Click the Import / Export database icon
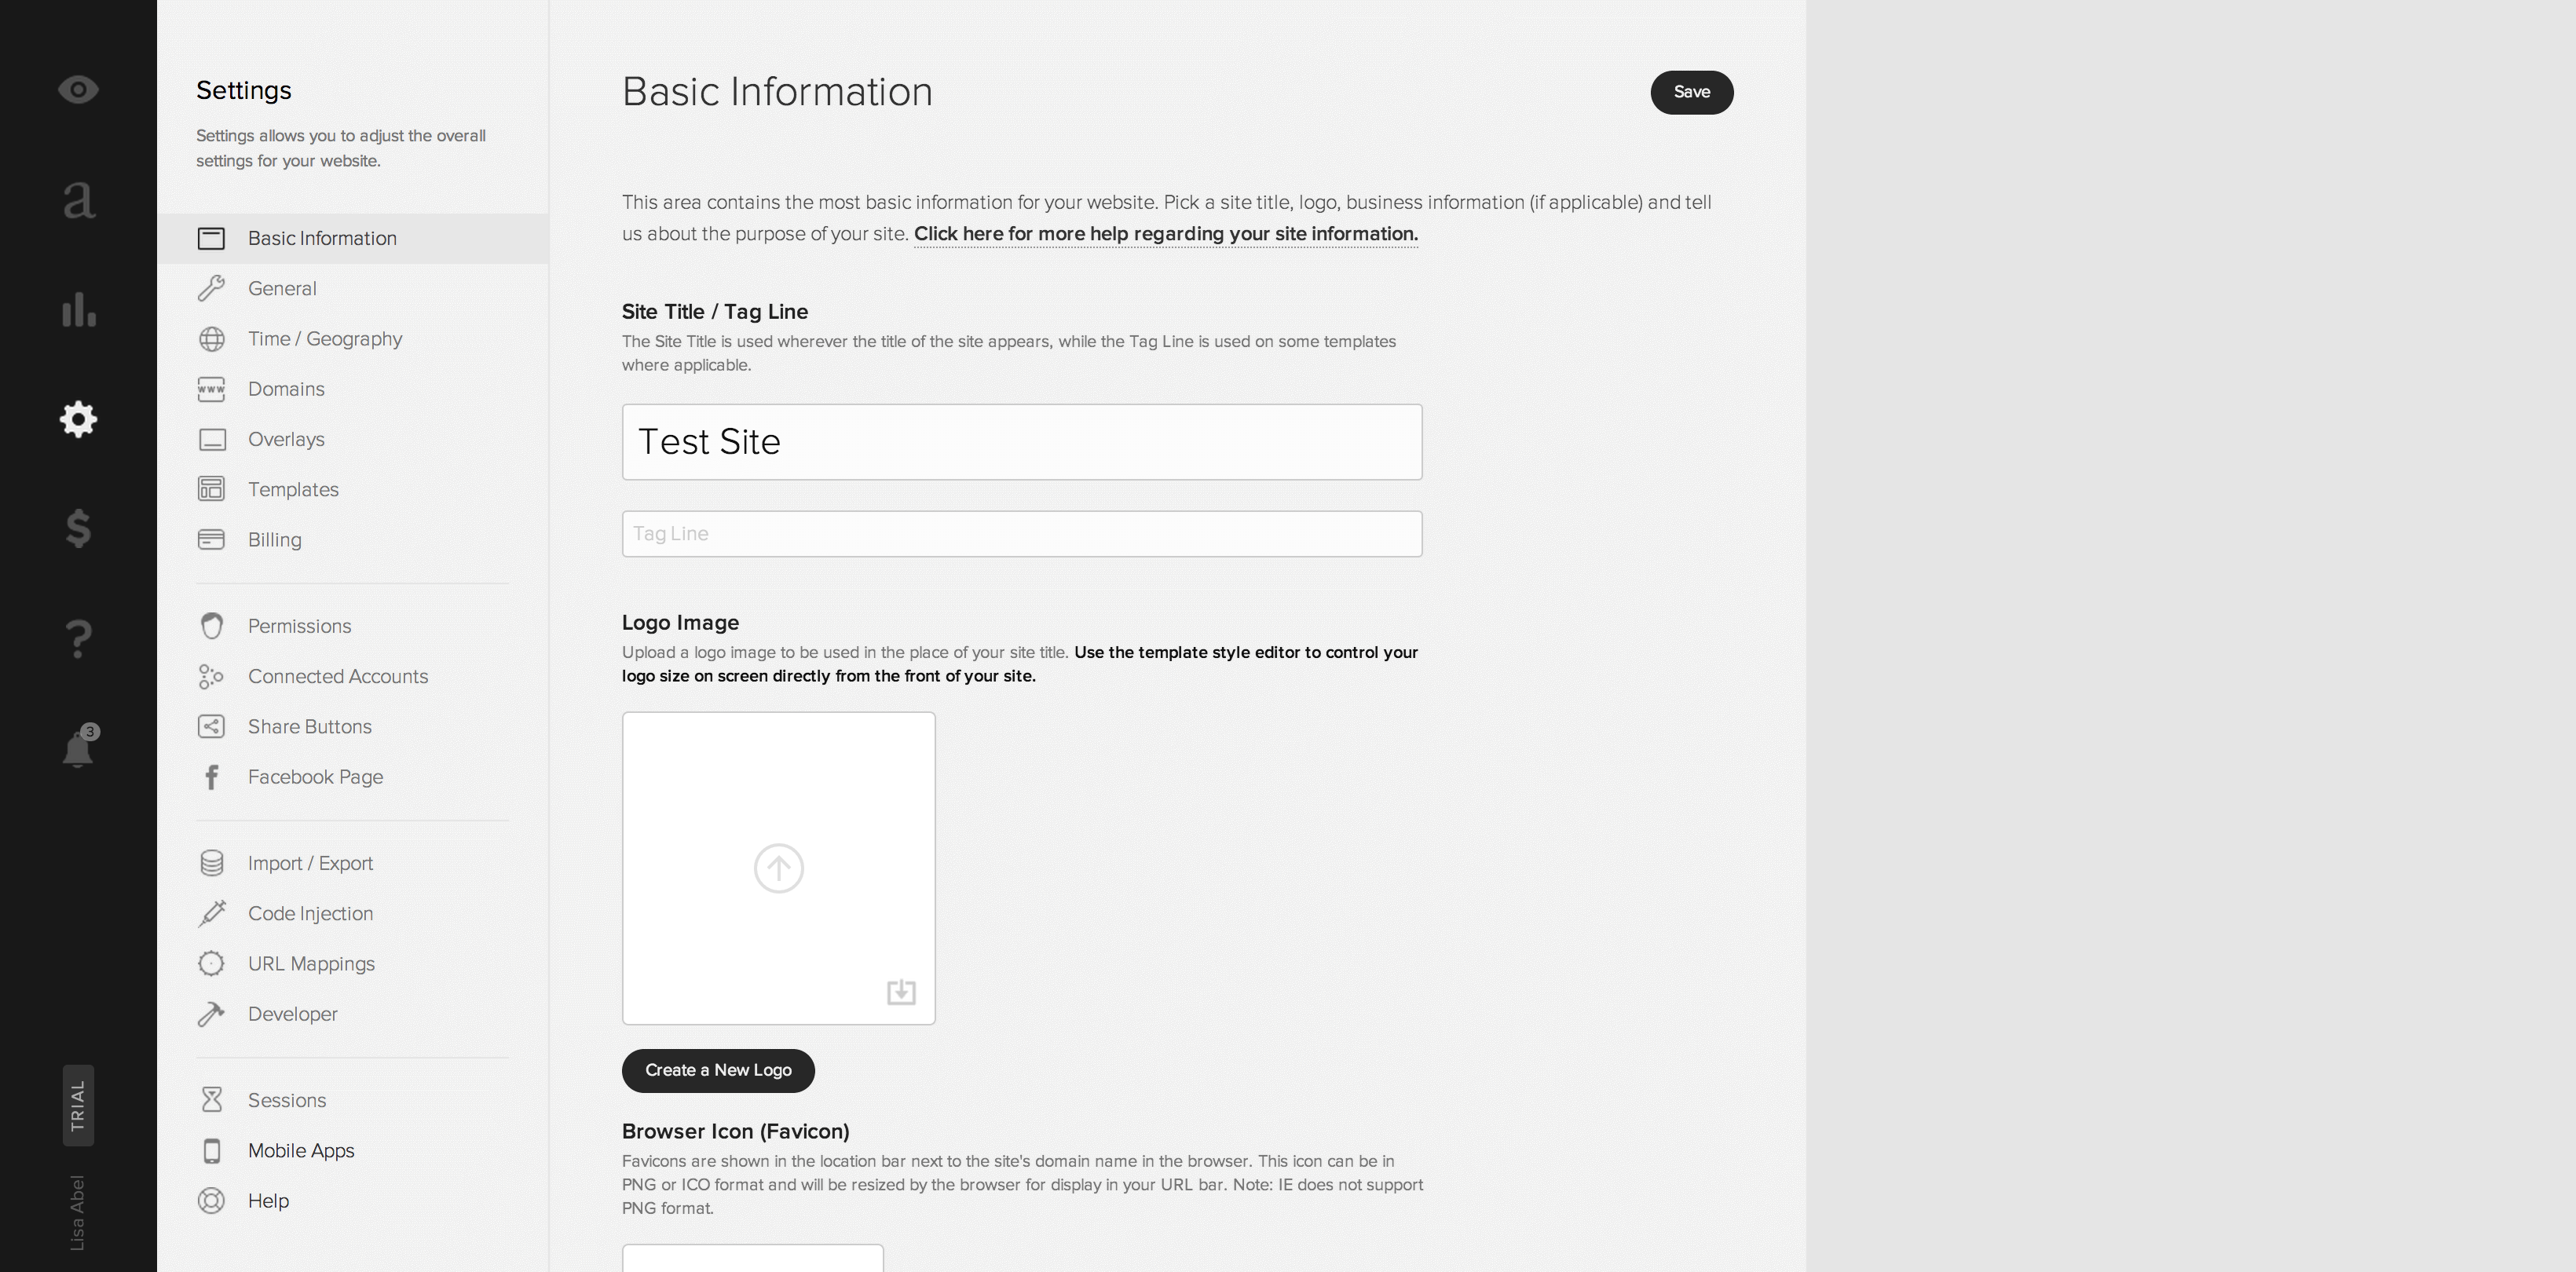This screenshot has height=1272, width=2576. 211,863
